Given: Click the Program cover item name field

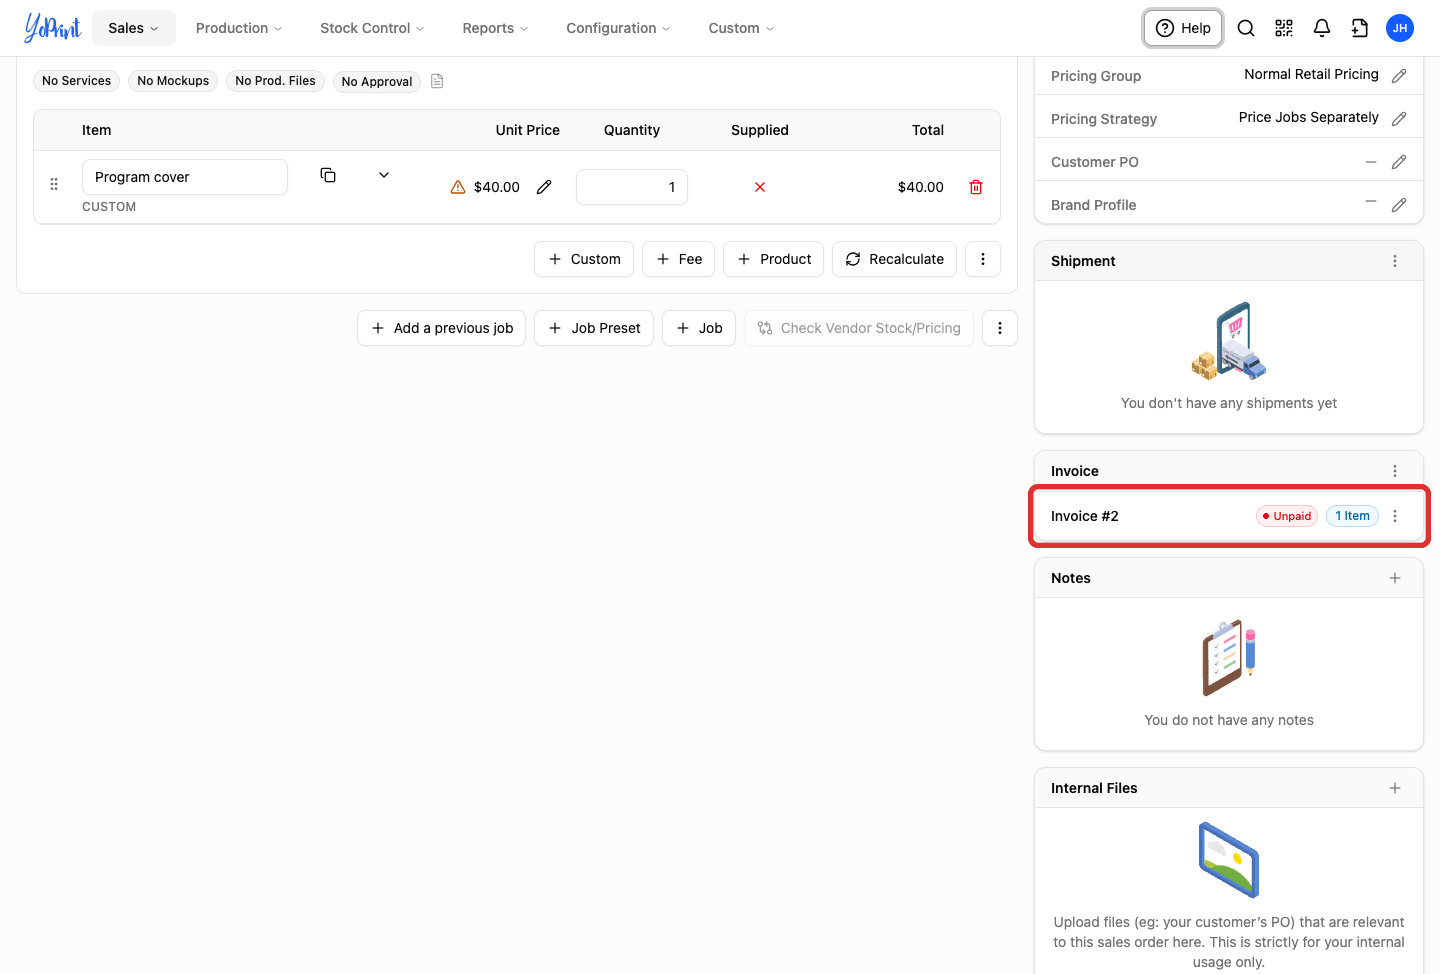Looking at the screenshot, I should click(x=185, y=177).
